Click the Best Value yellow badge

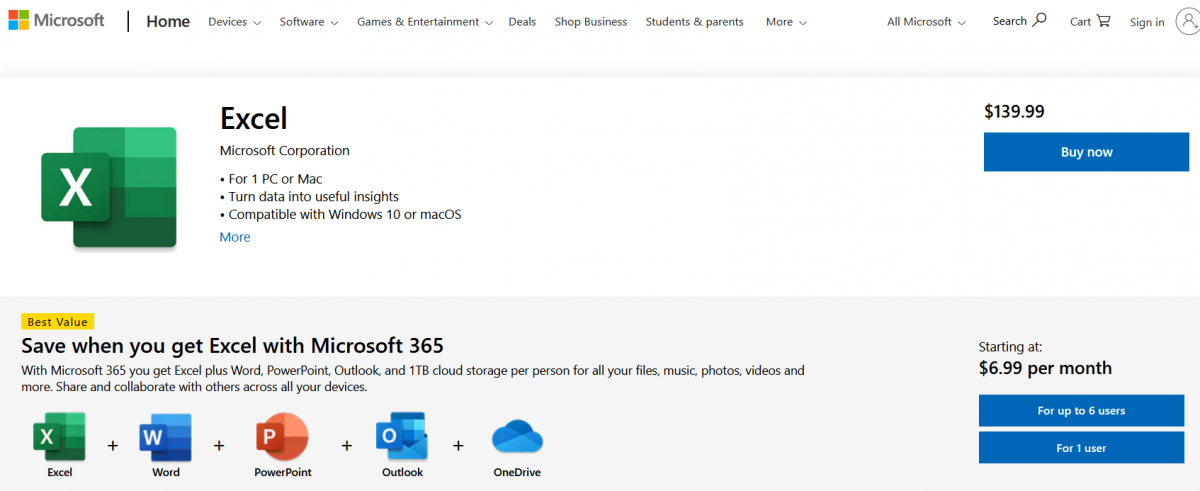tap(58, 322)
